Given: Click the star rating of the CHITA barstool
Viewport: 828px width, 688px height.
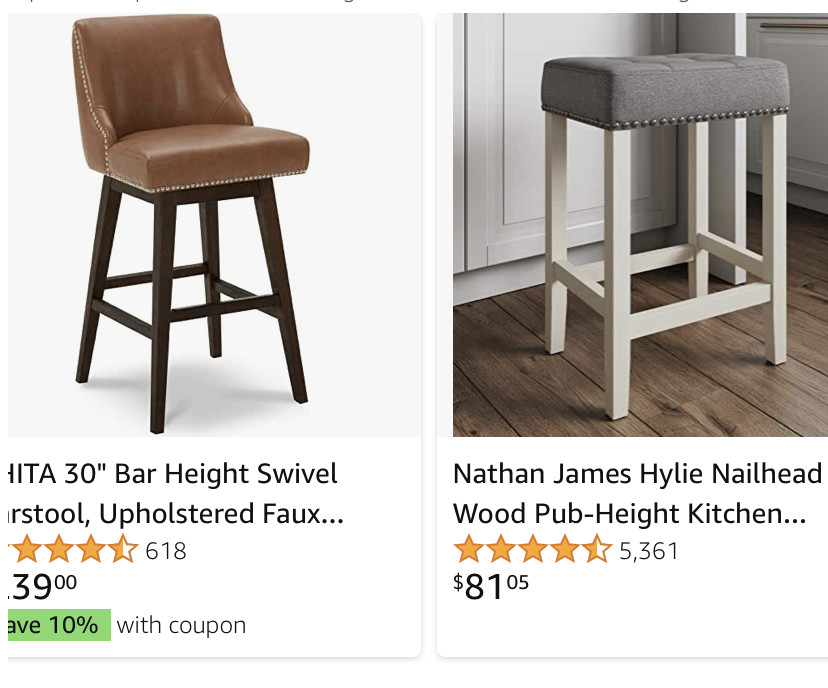Looking at the screenshot, I should click(x=73, y=549).
